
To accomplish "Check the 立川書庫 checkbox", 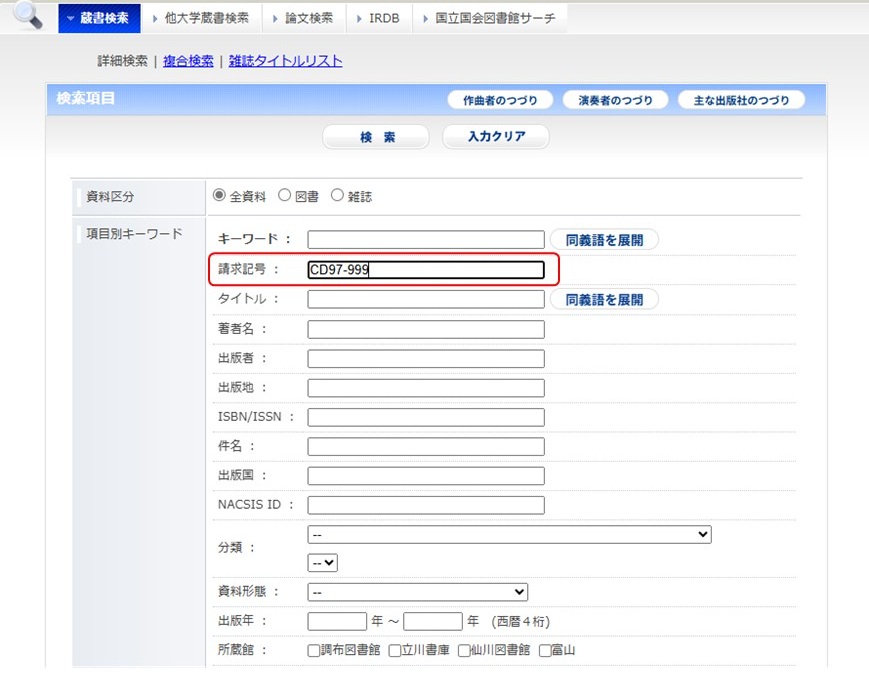I will (x=395, y=651).
